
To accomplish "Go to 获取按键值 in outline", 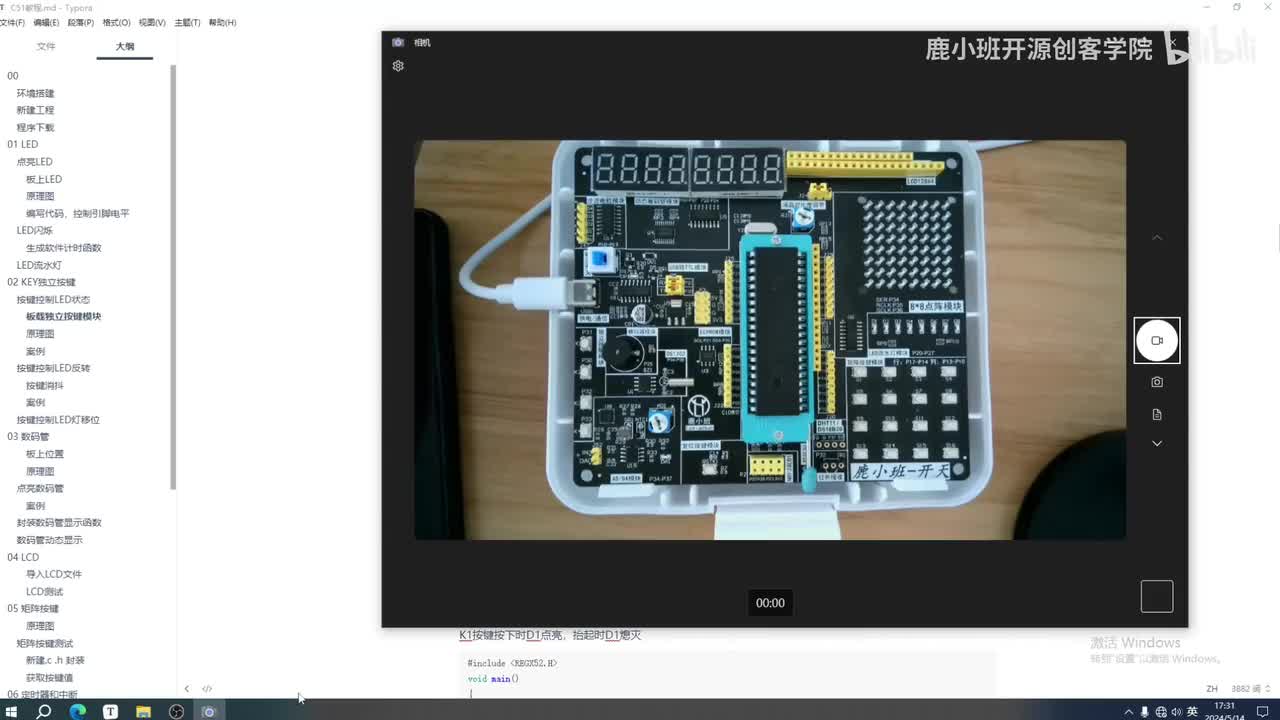I will coord(50,677).
